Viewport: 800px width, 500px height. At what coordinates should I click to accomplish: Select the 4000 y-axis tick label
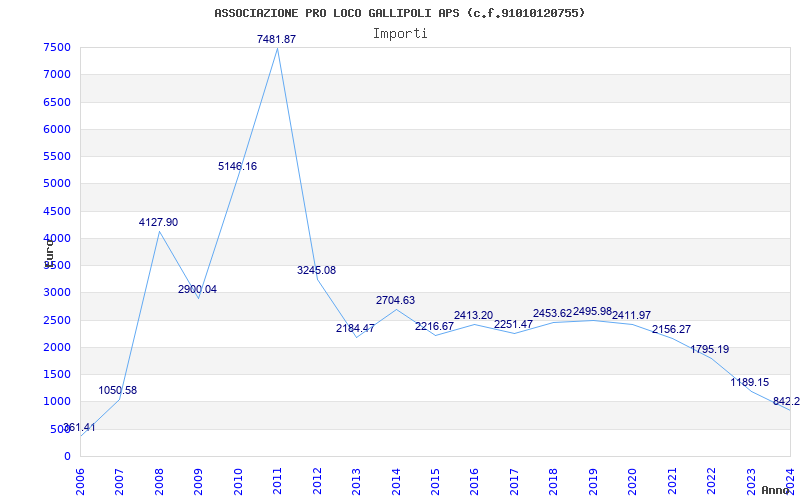tap(57, 238)
